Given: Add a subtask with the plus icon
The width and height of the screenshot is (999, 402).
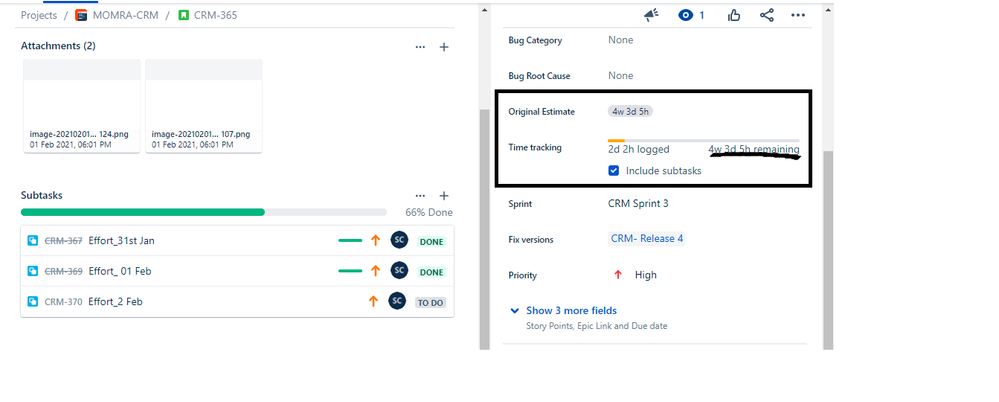Looking at the screenshot, I should click(x=444, y=196).
